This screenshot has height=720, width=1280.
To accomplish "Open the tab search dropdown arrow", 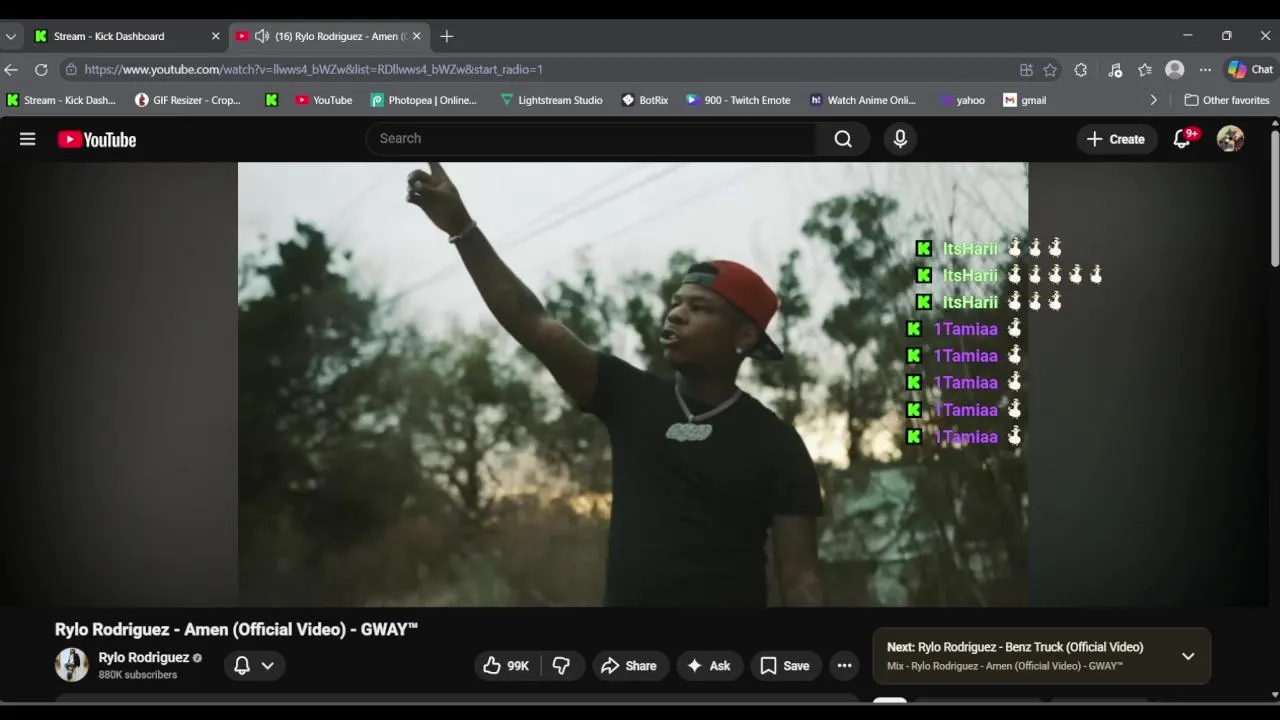I will tap(10, 36).
